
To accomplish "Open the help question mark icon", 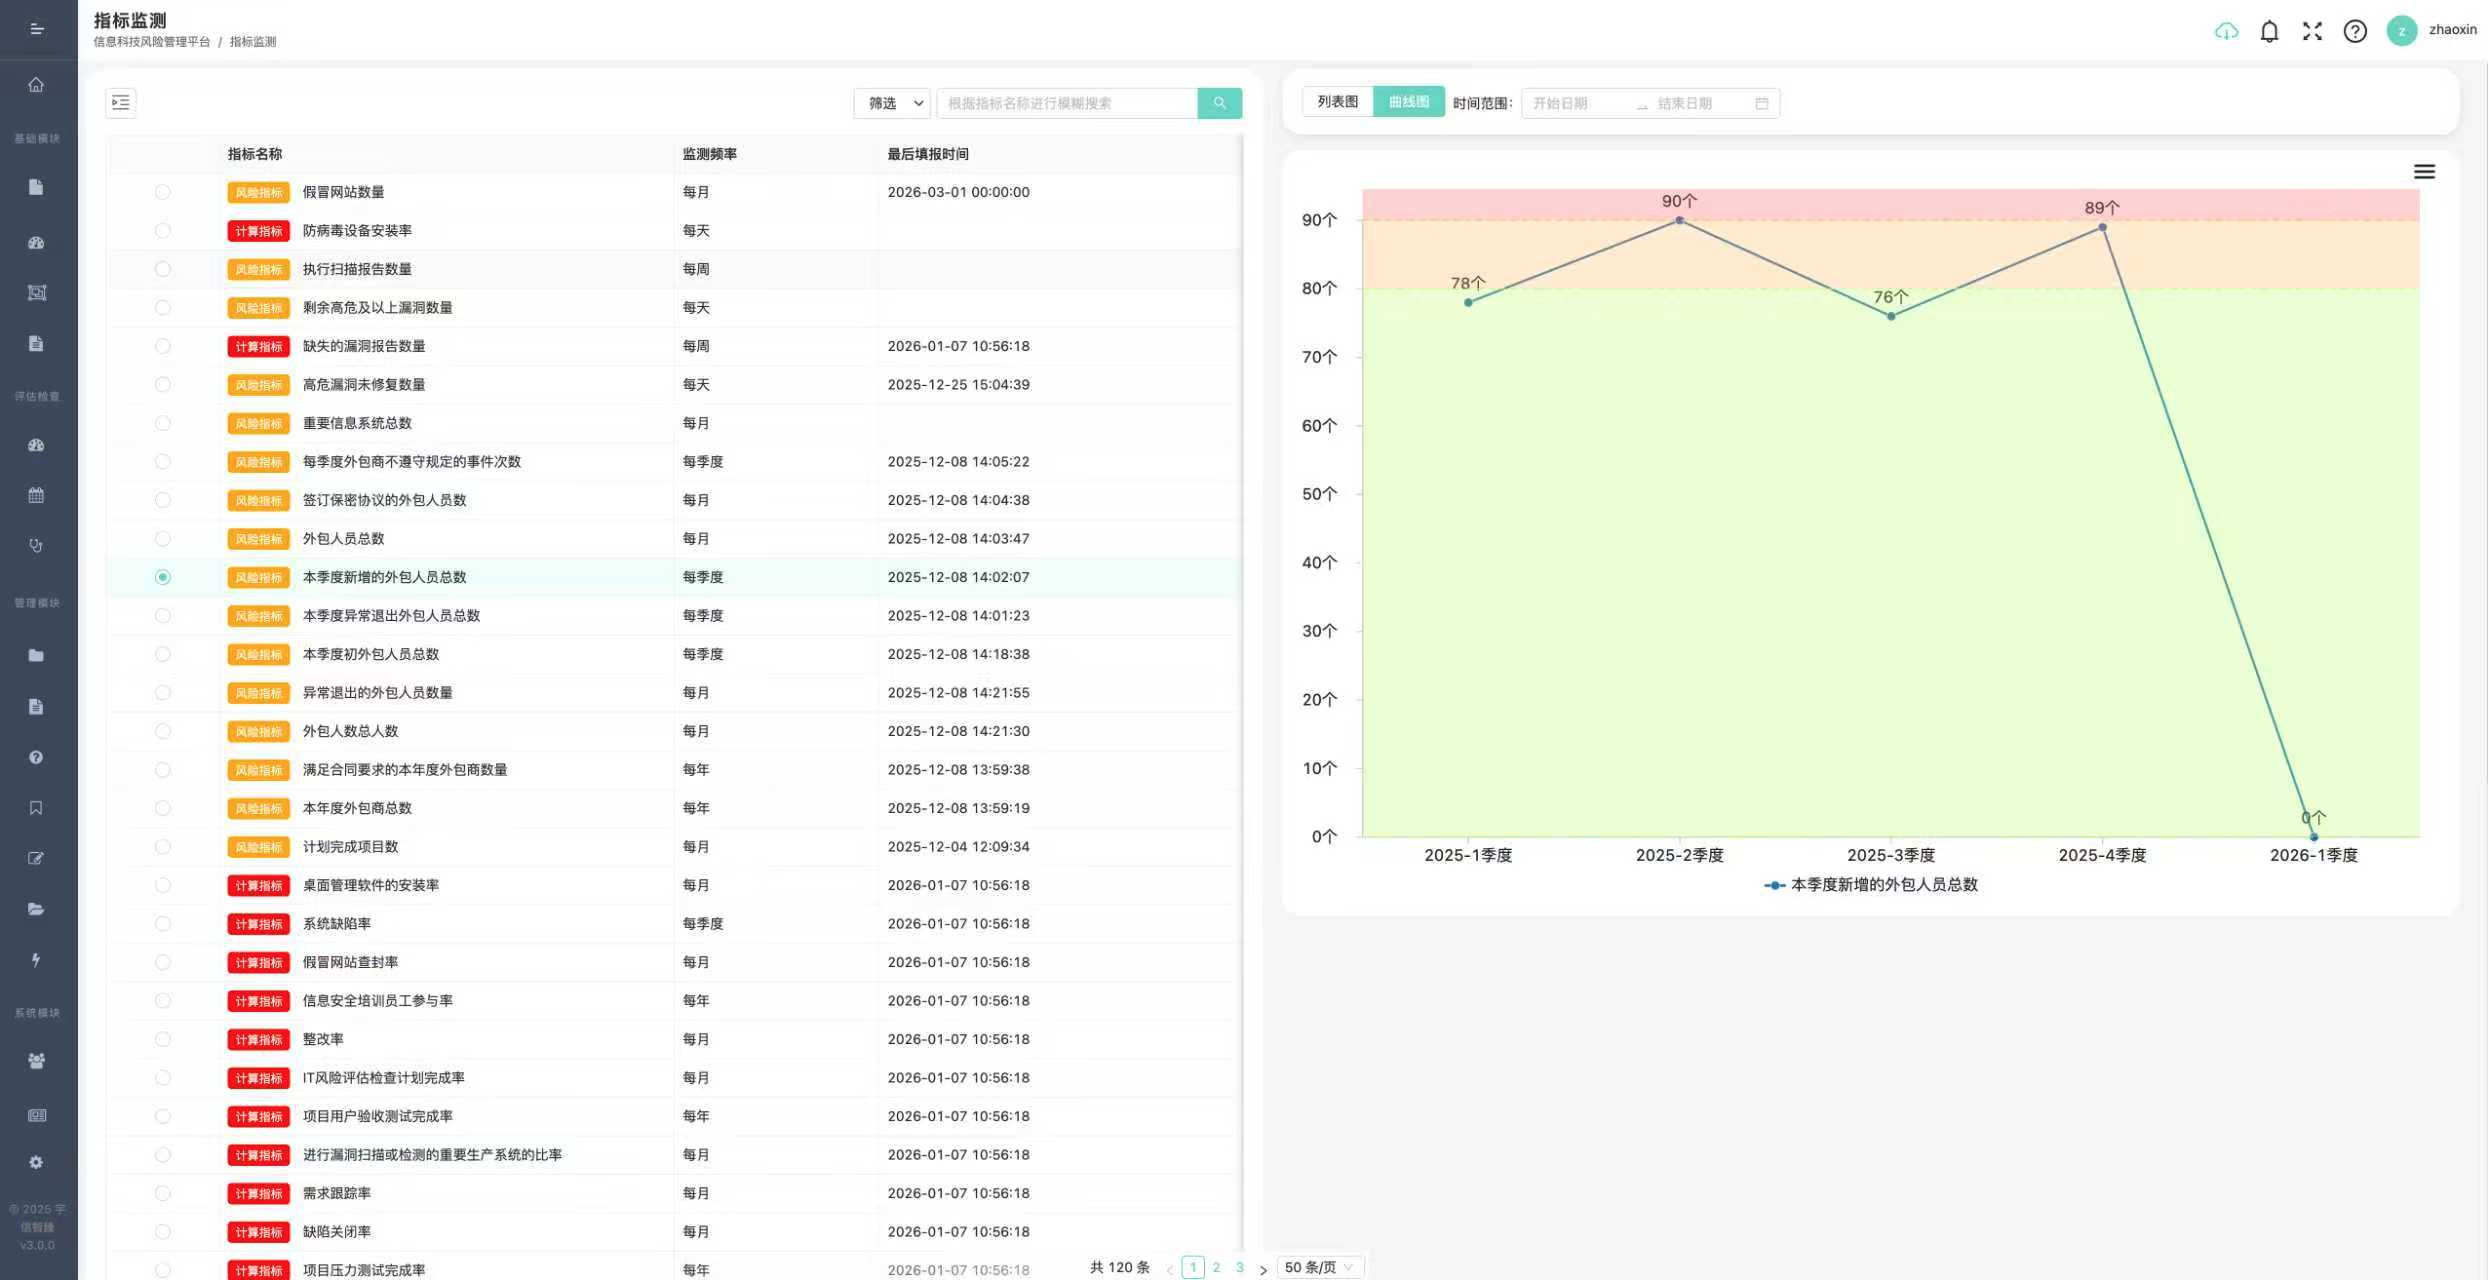I will click(2355, 31).
